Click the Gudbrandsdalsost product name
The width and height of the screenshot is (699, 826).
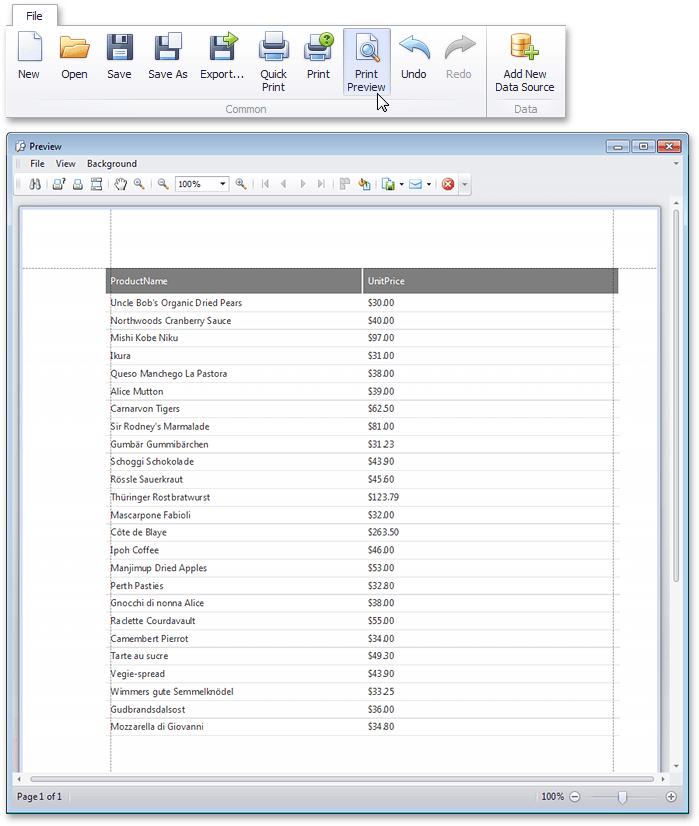(x=148, y=710)
